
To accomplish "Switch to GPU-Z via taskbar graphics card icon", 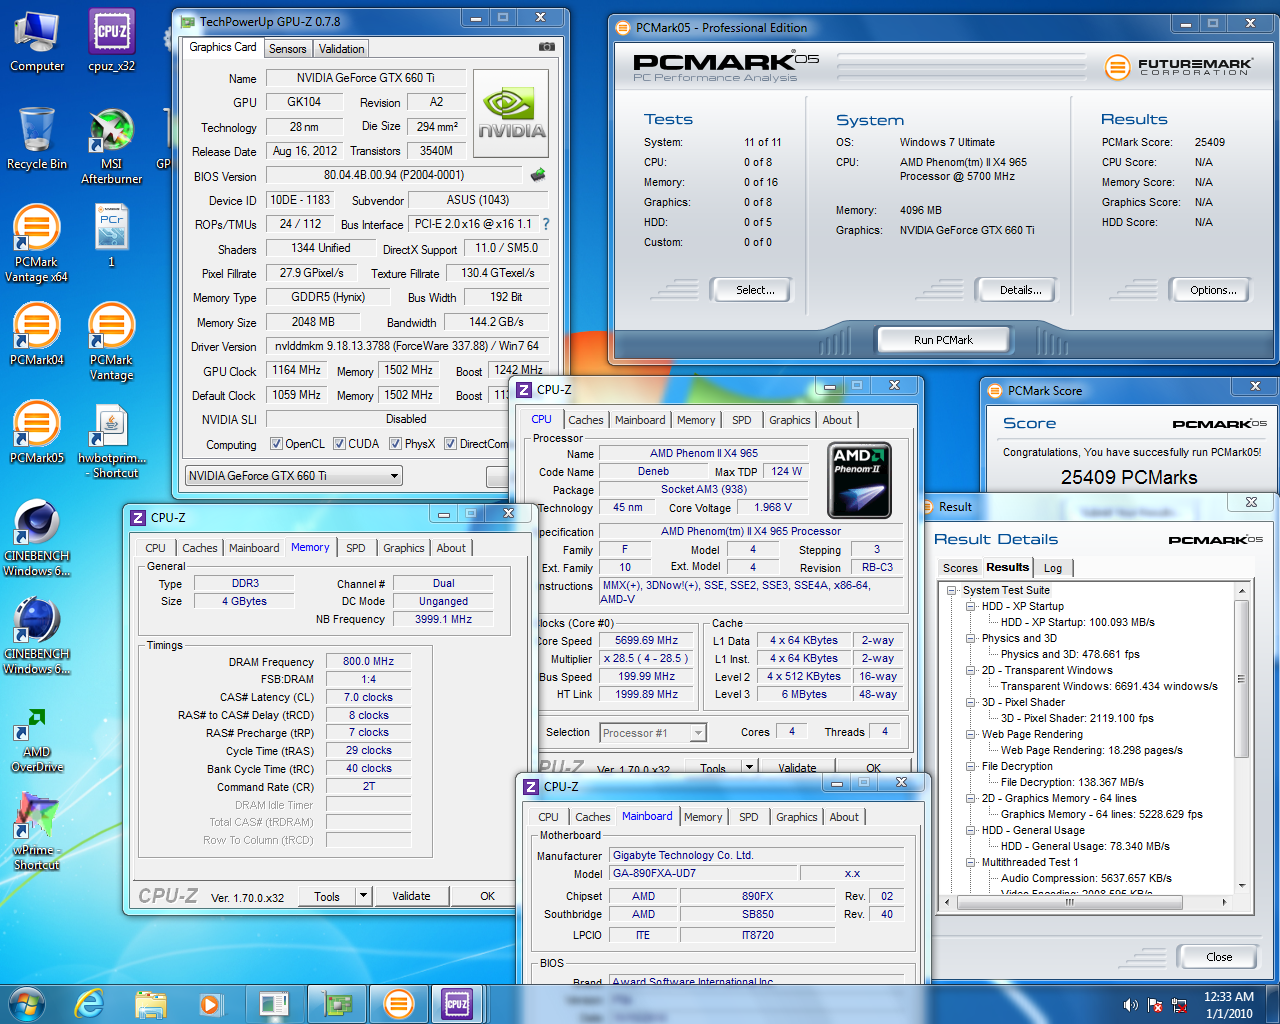I will [337, 1004].
